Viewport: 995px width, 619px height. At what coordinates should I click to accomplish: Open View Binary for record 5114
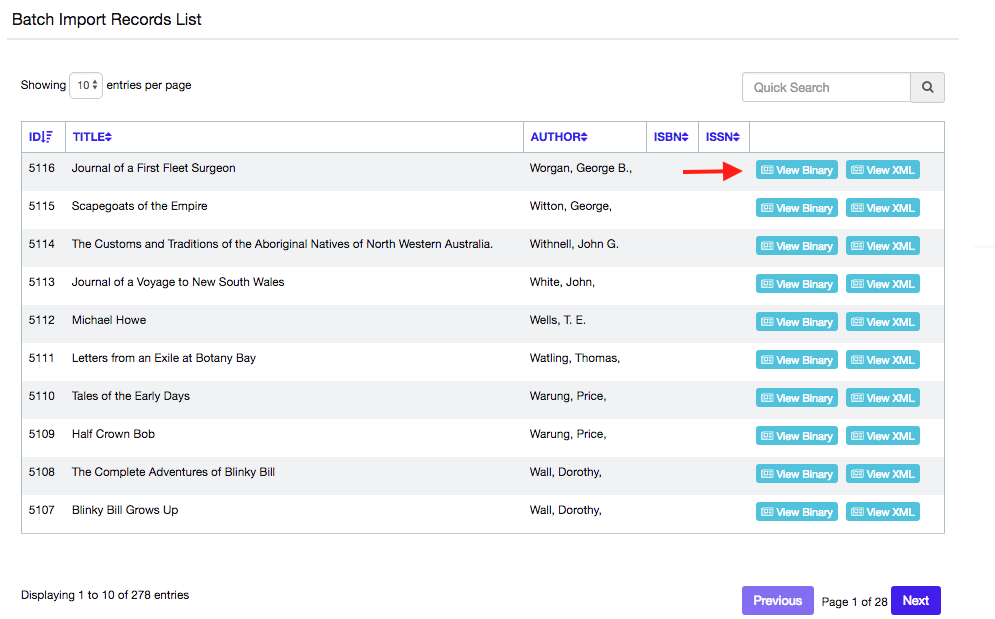click(x=796, y=246)
